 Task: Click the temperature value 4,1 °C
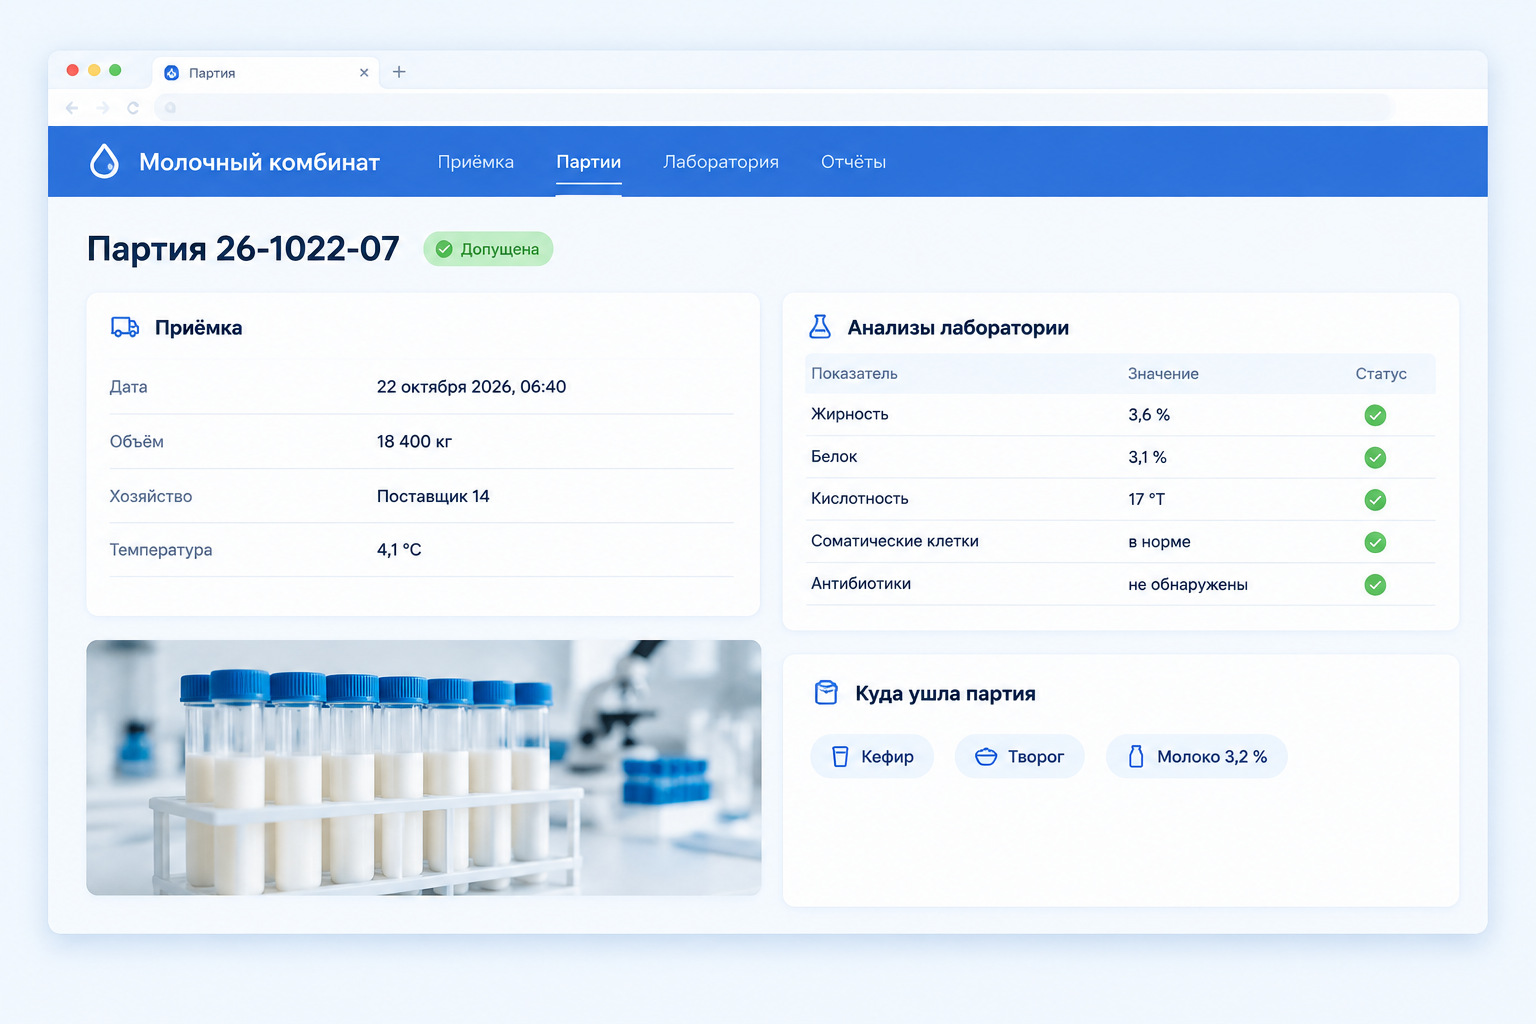point(399,550)
